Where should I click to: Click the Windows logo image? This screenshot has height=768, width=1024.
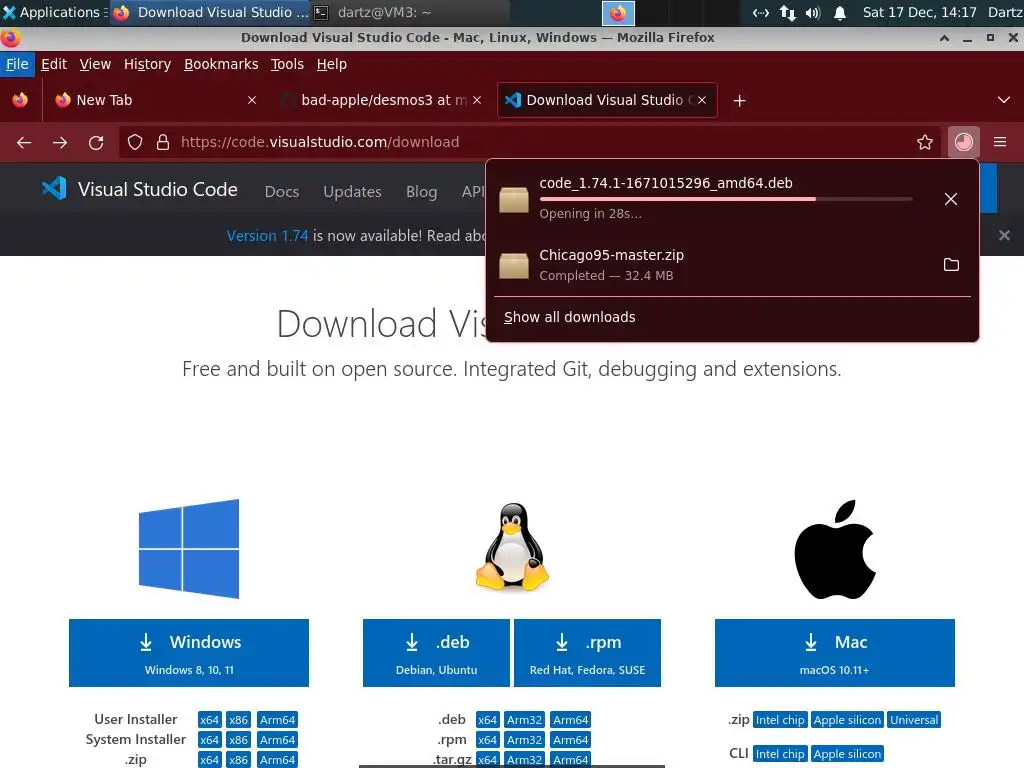[189, 549]
